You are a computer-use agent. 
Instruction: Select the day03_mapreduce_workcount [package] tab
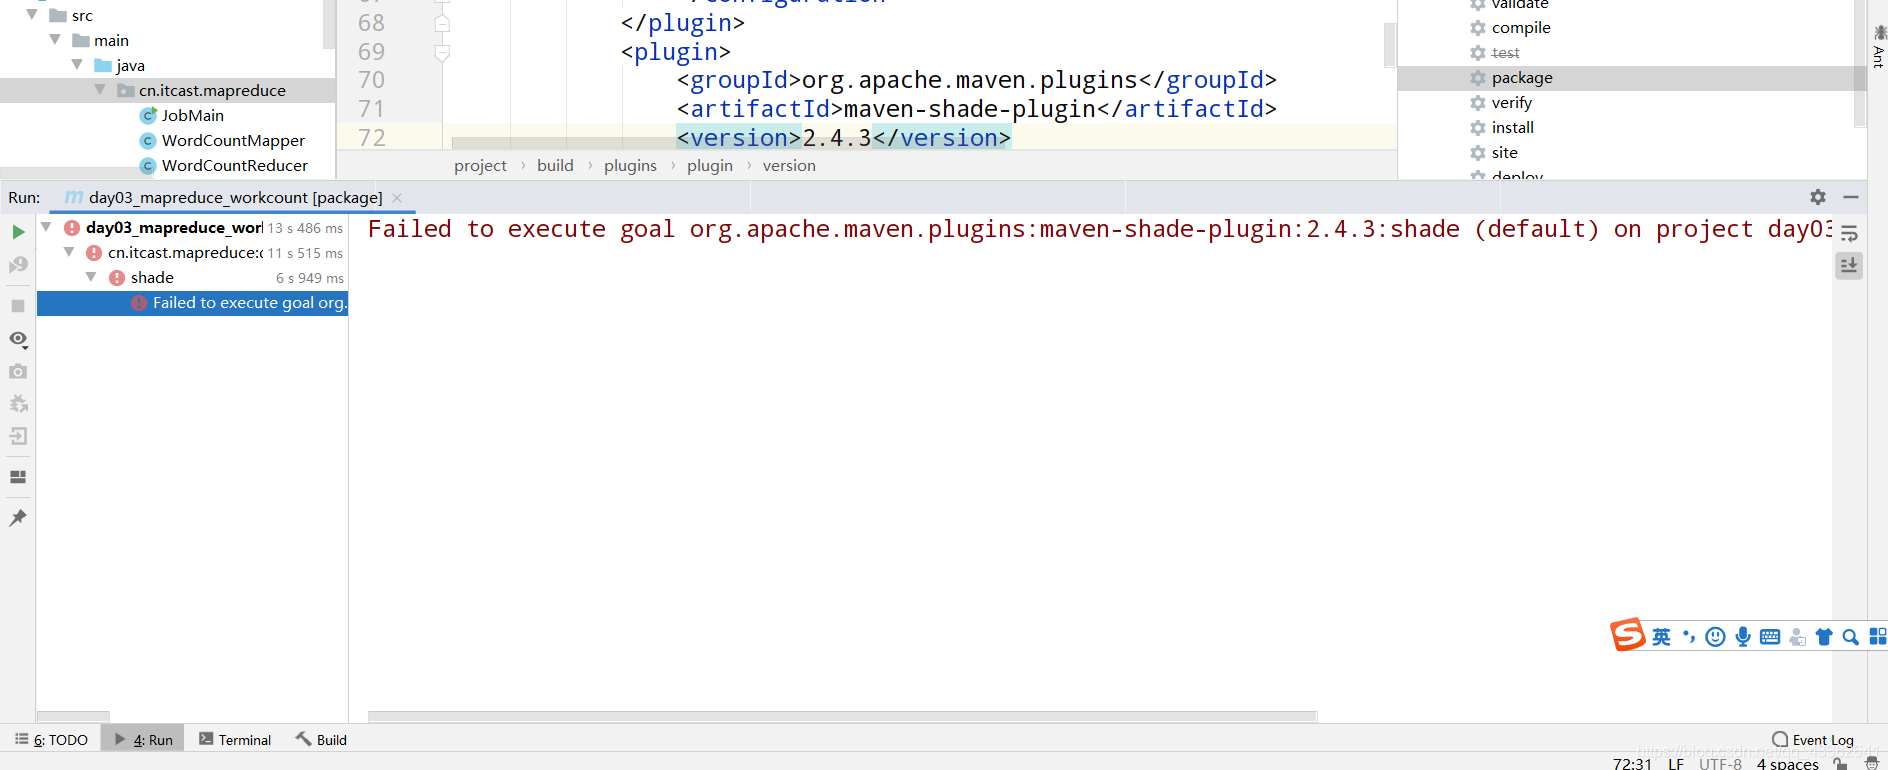coord(235,198)
